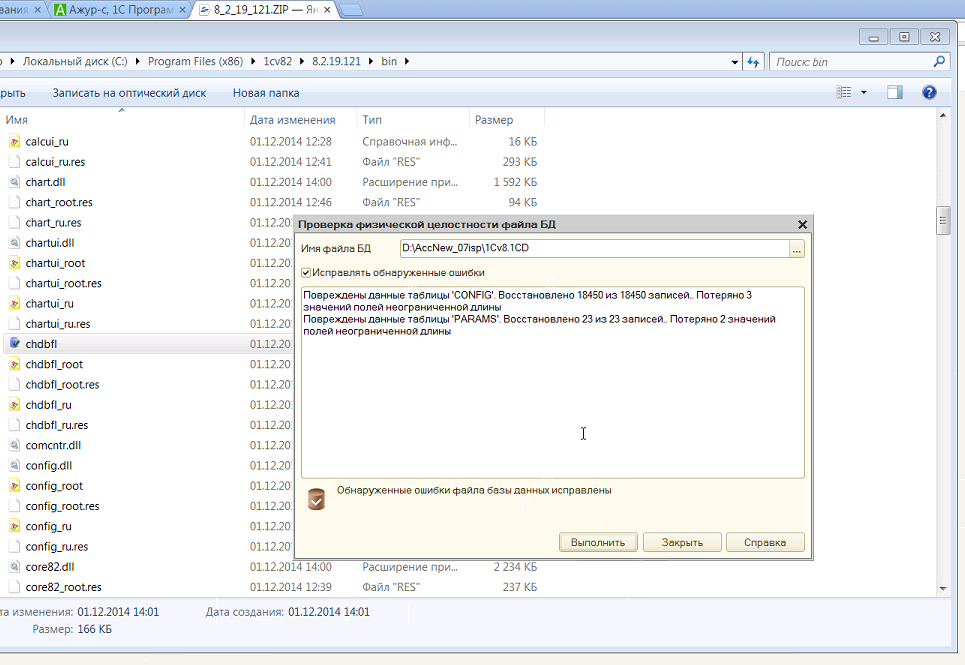Click the "Справка" button in dialog
Screen dimensions: 965x665
pyautogui.click(x=765, y=542)
